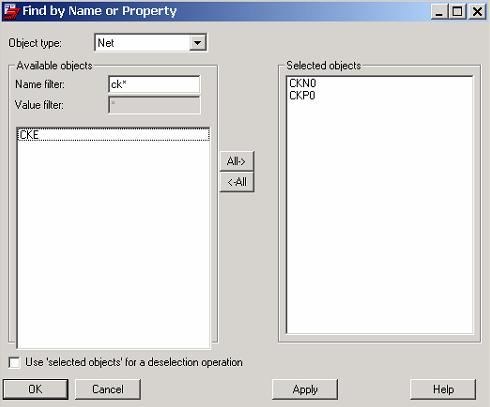Click the disabled Value filter field

click(154, 105)
